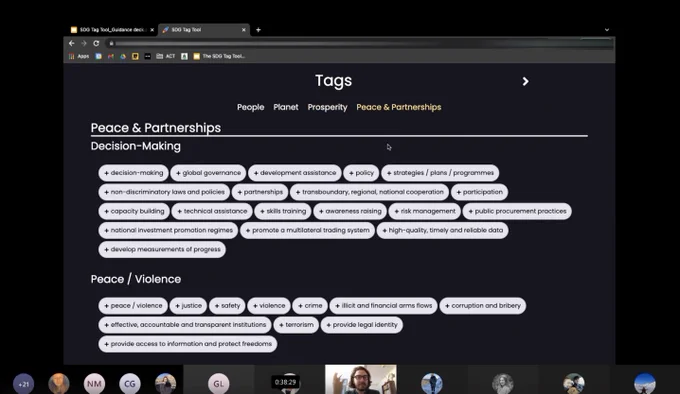Viewport: 680px width, 394px height.
Task: Select Peace & Partnerships category
Action: pyautogui.click(x=399, y=107)
